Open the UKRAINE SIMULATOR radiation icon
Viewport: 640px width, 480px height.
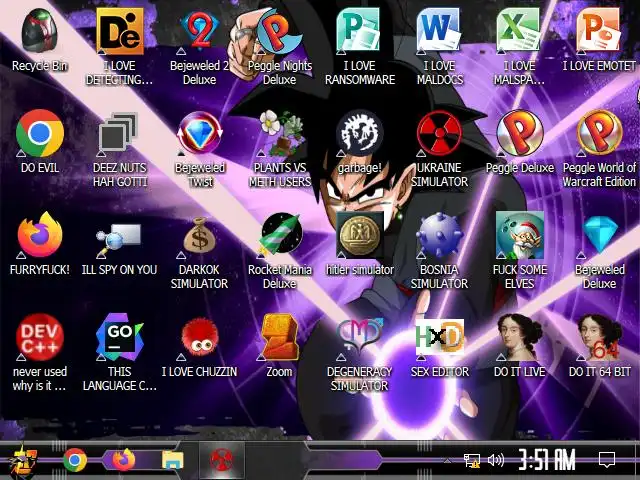[439, 133]
